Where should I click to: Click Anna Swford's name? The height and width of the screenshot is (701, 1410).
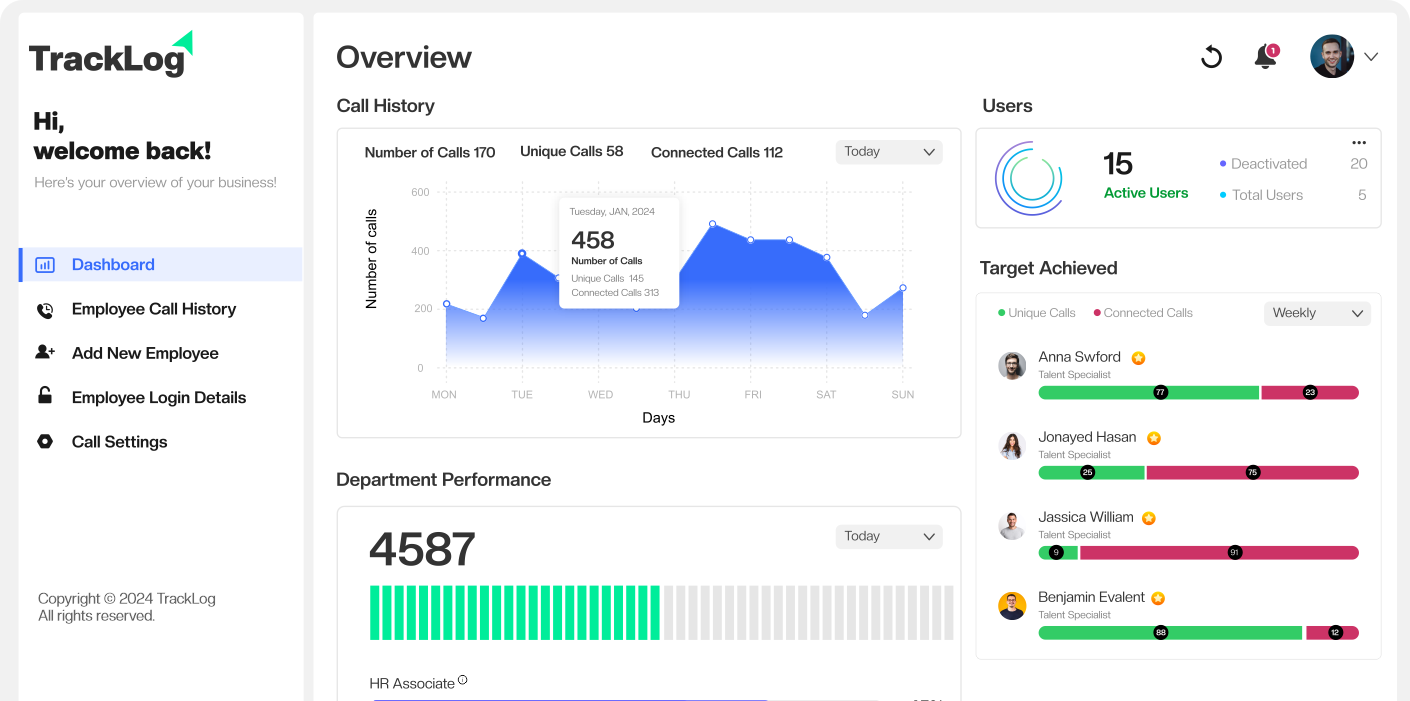pos(1079,357)
